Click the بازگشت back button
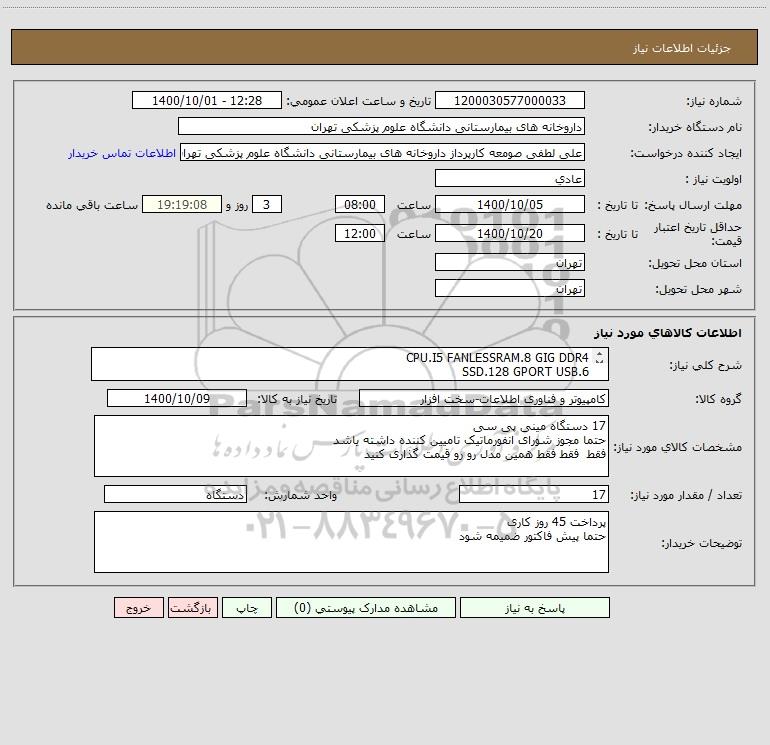This screenshot has width=770, height=745. pos(192,607)
